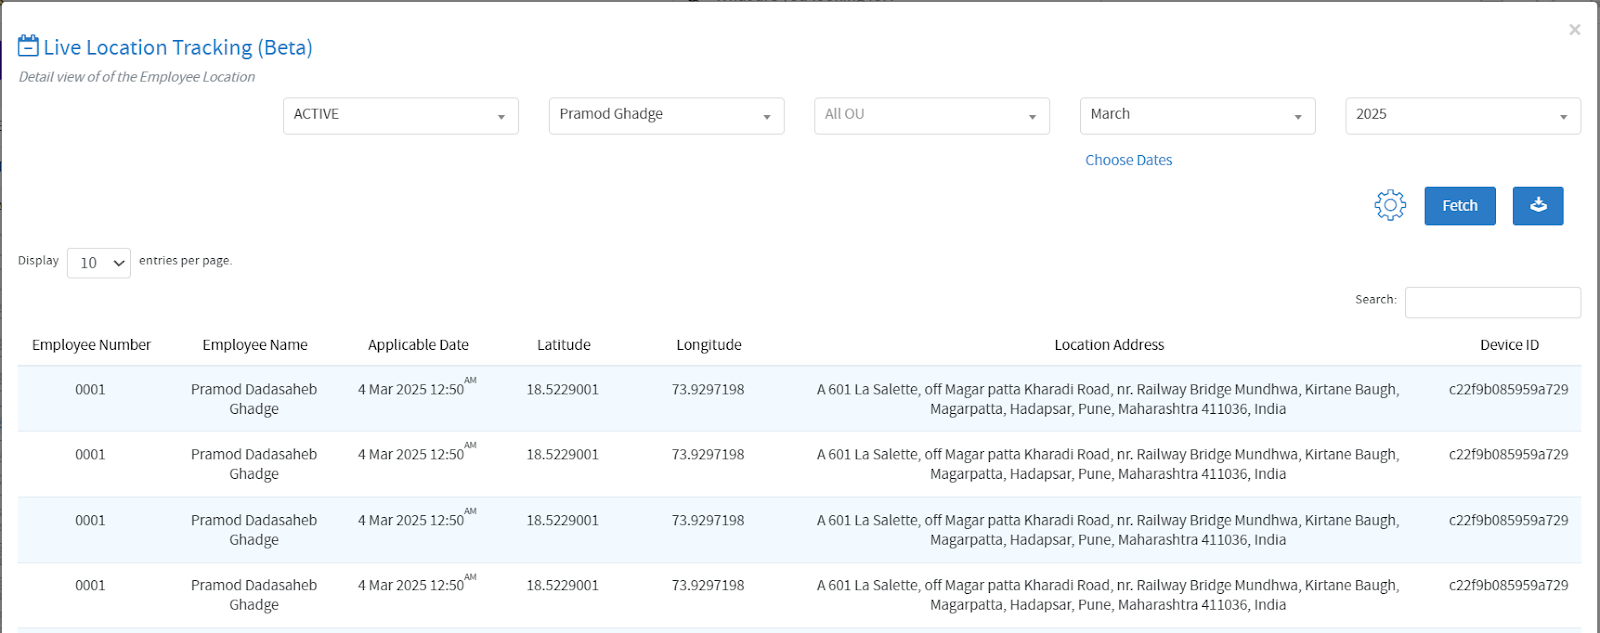Sort by Longitude column header

pos(708,345)
